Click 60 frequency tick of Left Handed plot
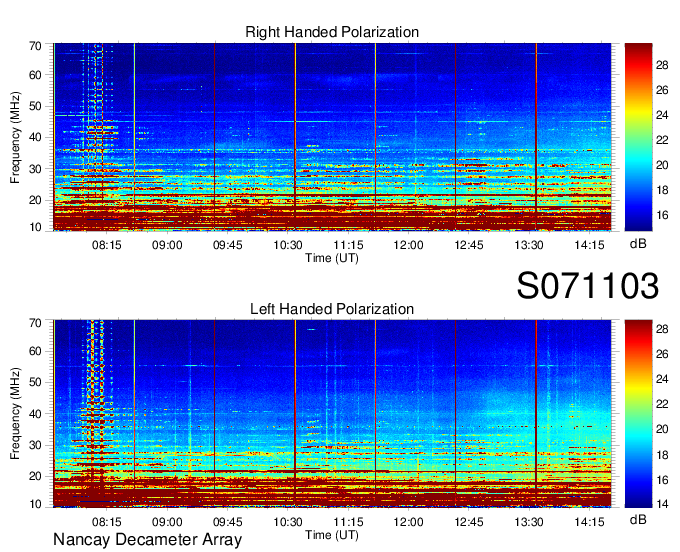This screenshot has height=552, width=680. click(35, 351)
